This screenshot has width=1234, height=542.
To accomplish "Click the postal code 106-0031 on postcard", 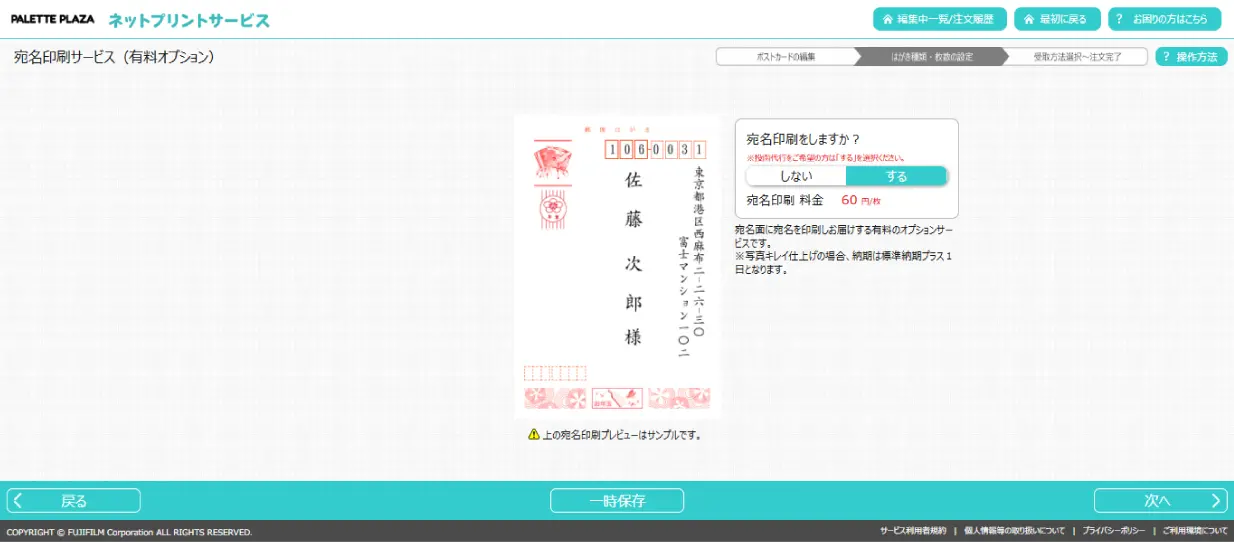I will pos(656,150).
